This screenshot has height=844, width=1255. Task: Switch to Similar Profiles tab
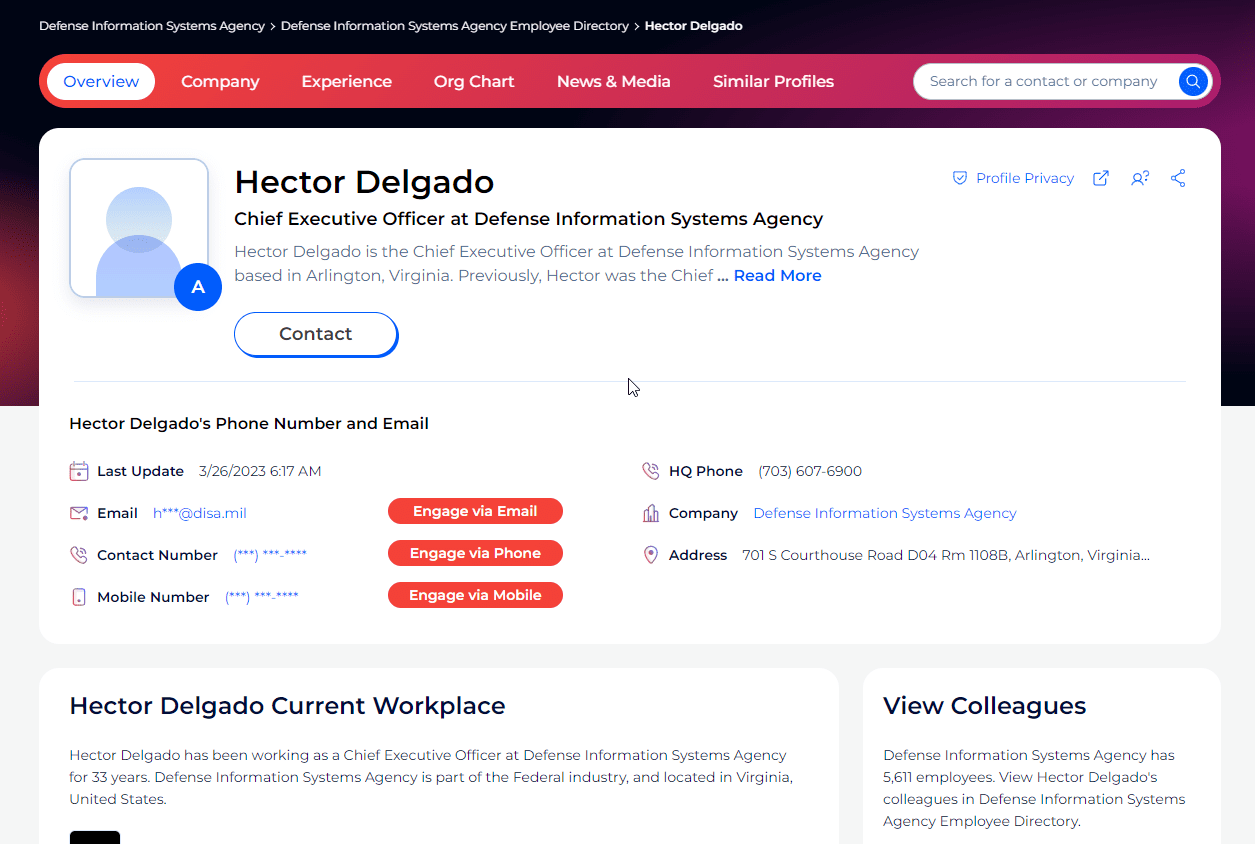(773, 82)
